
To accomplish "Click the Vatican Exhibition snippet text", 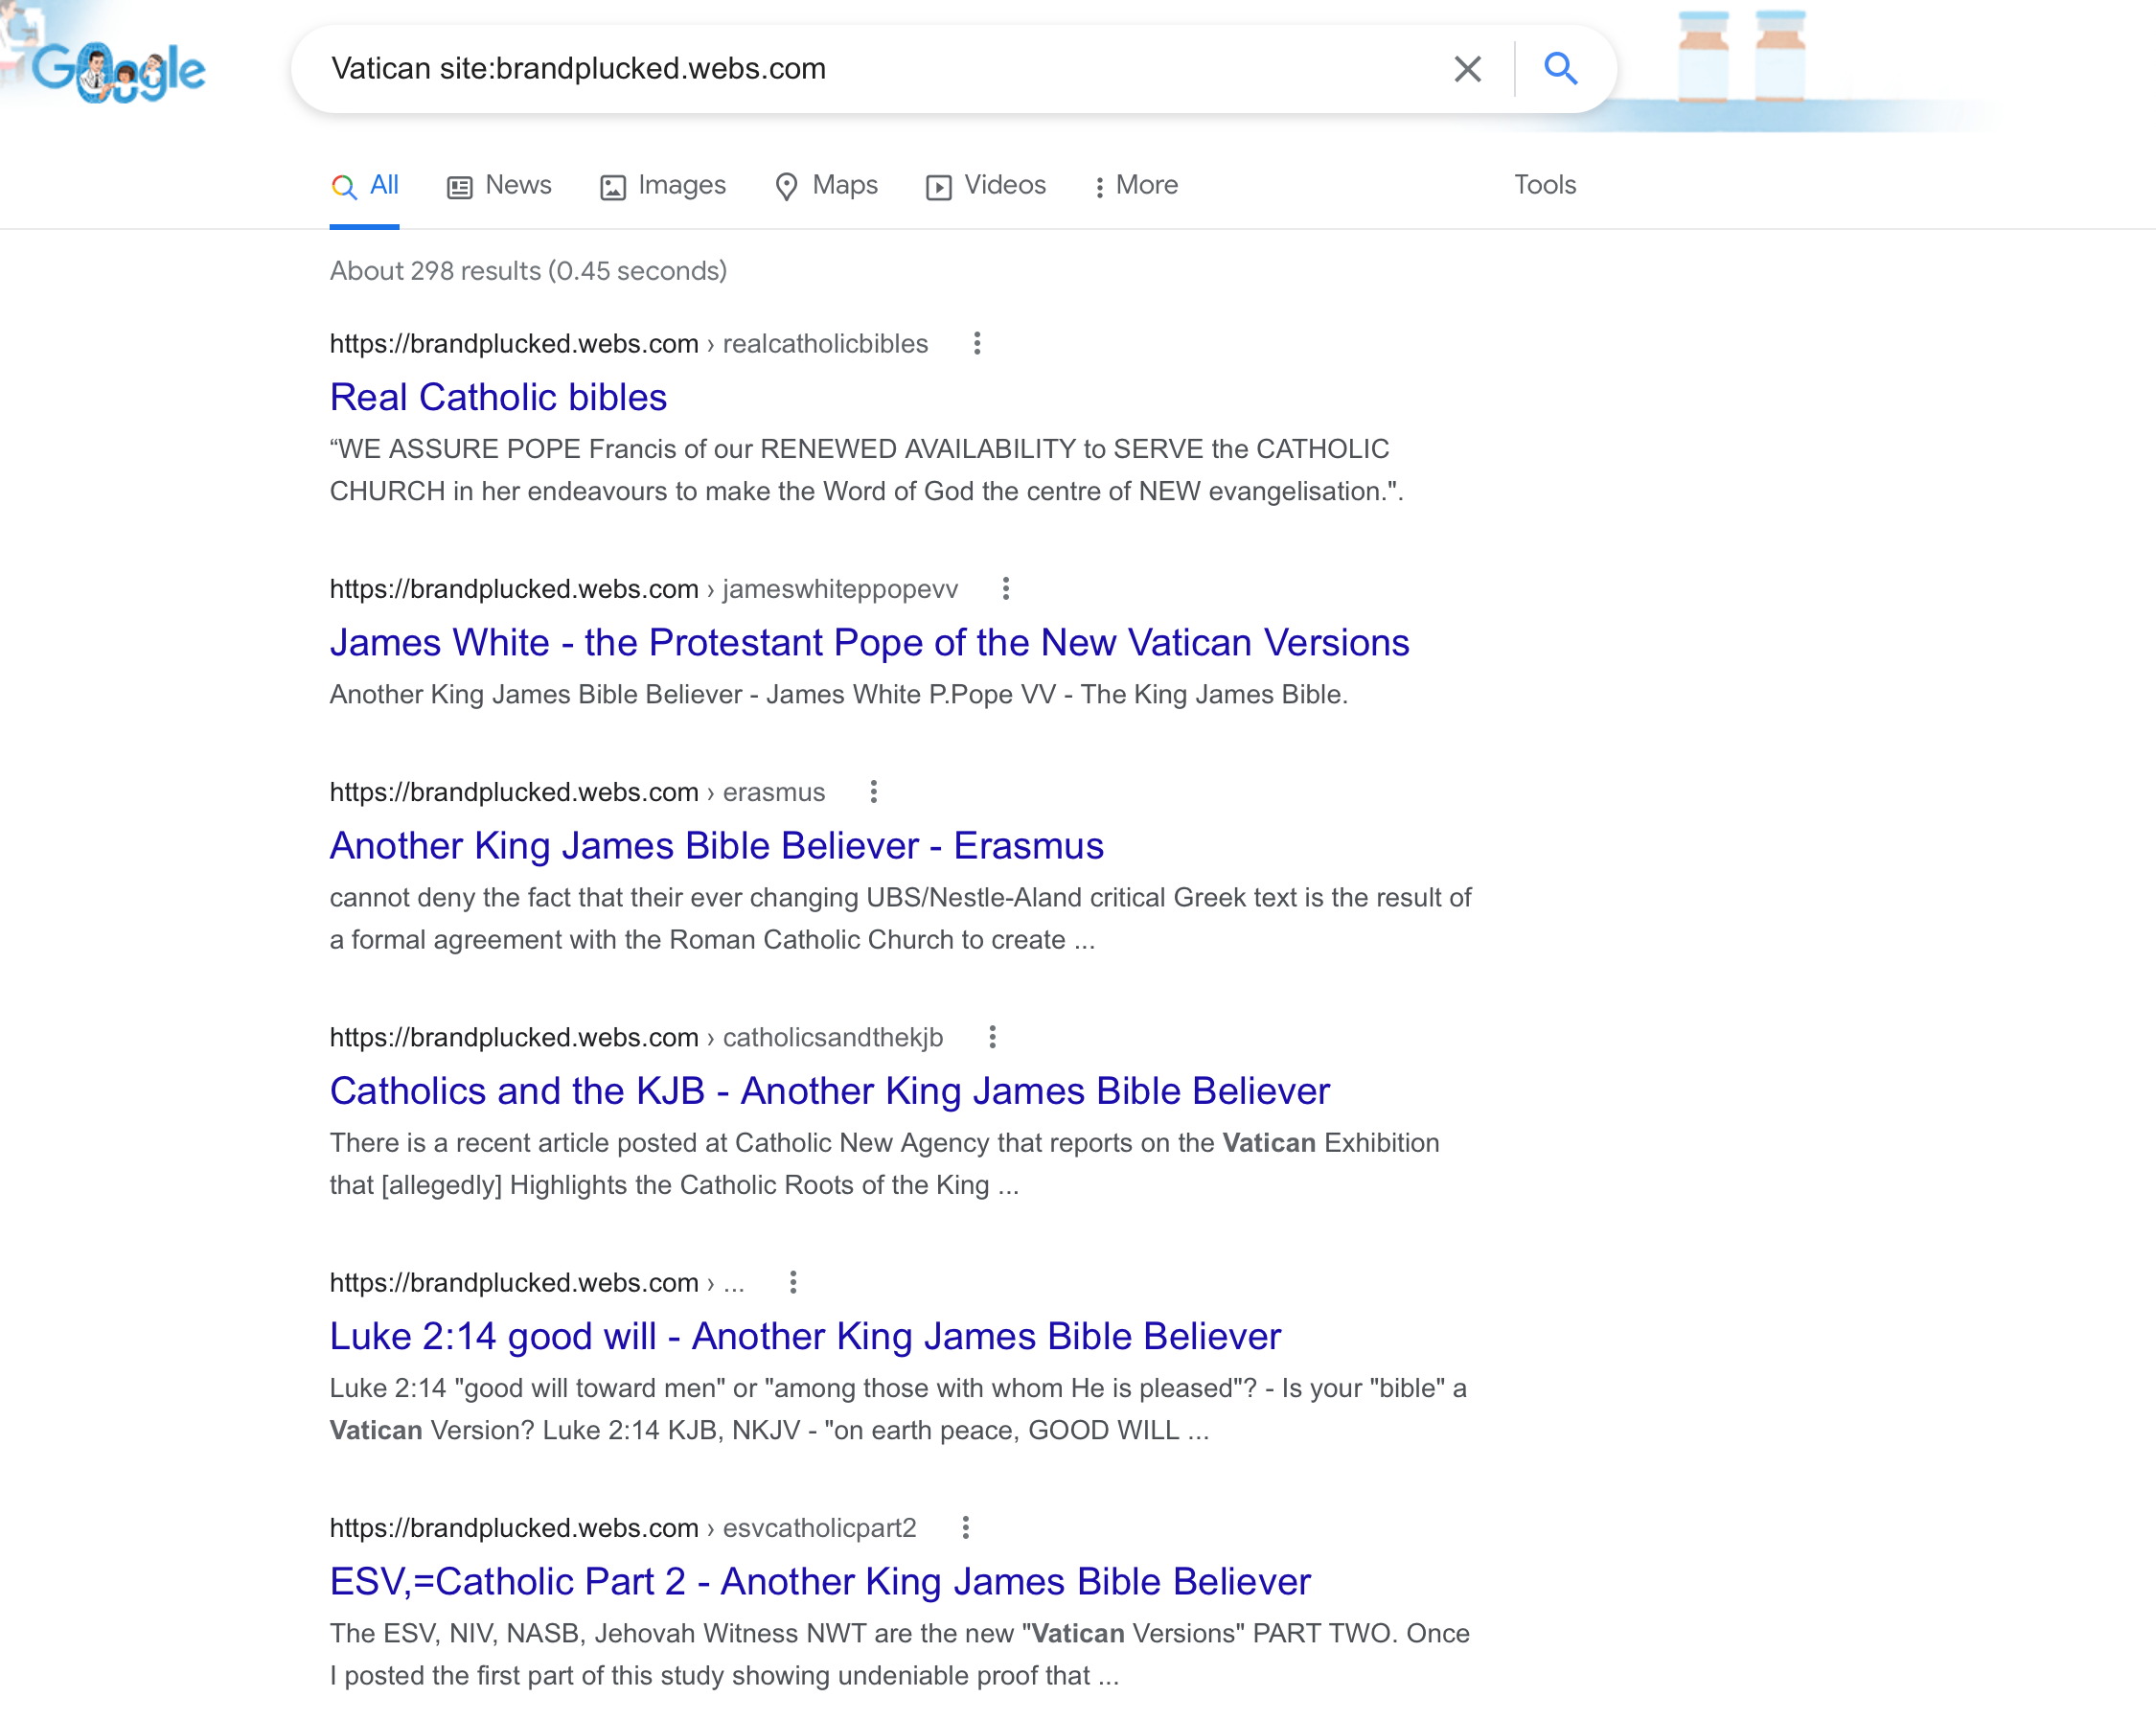I will pyautogui.click(x=884, y=1164).
